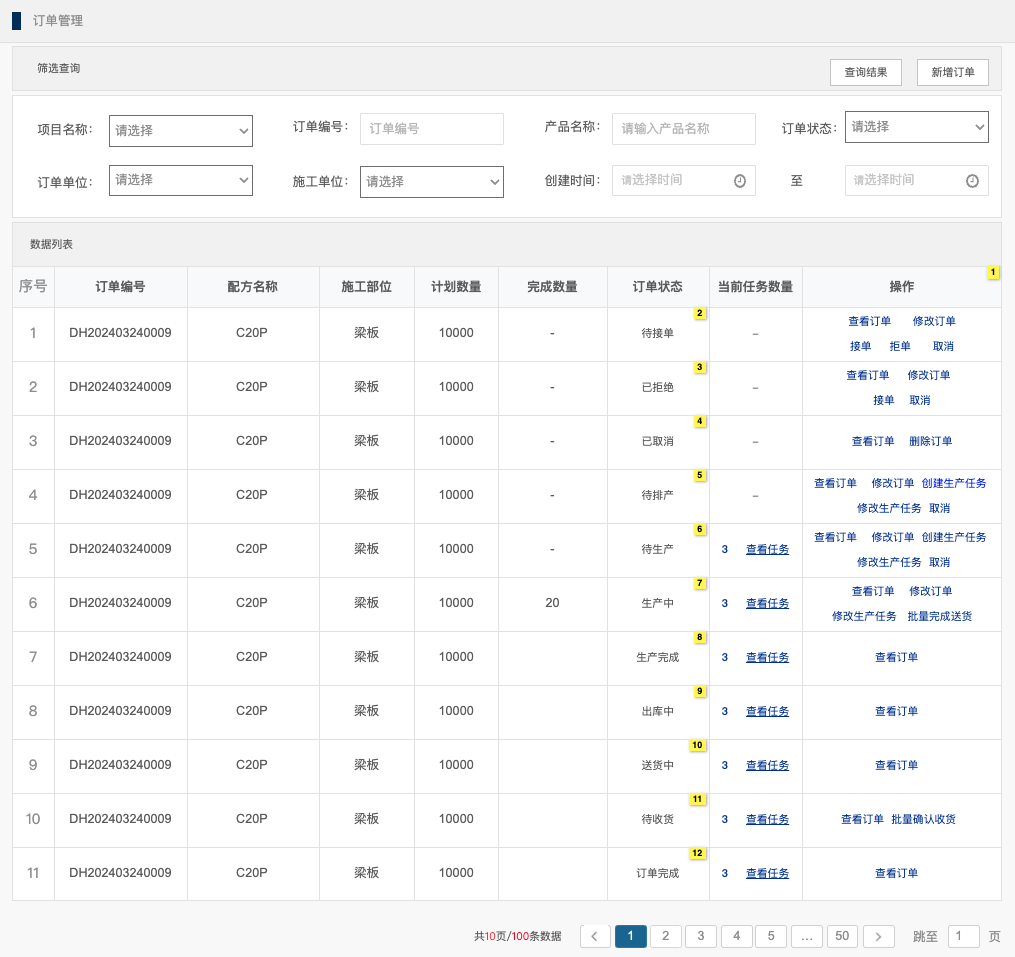Expand the 订单状态 dropdown
The image size is (1015, 957).
point(916,127)
